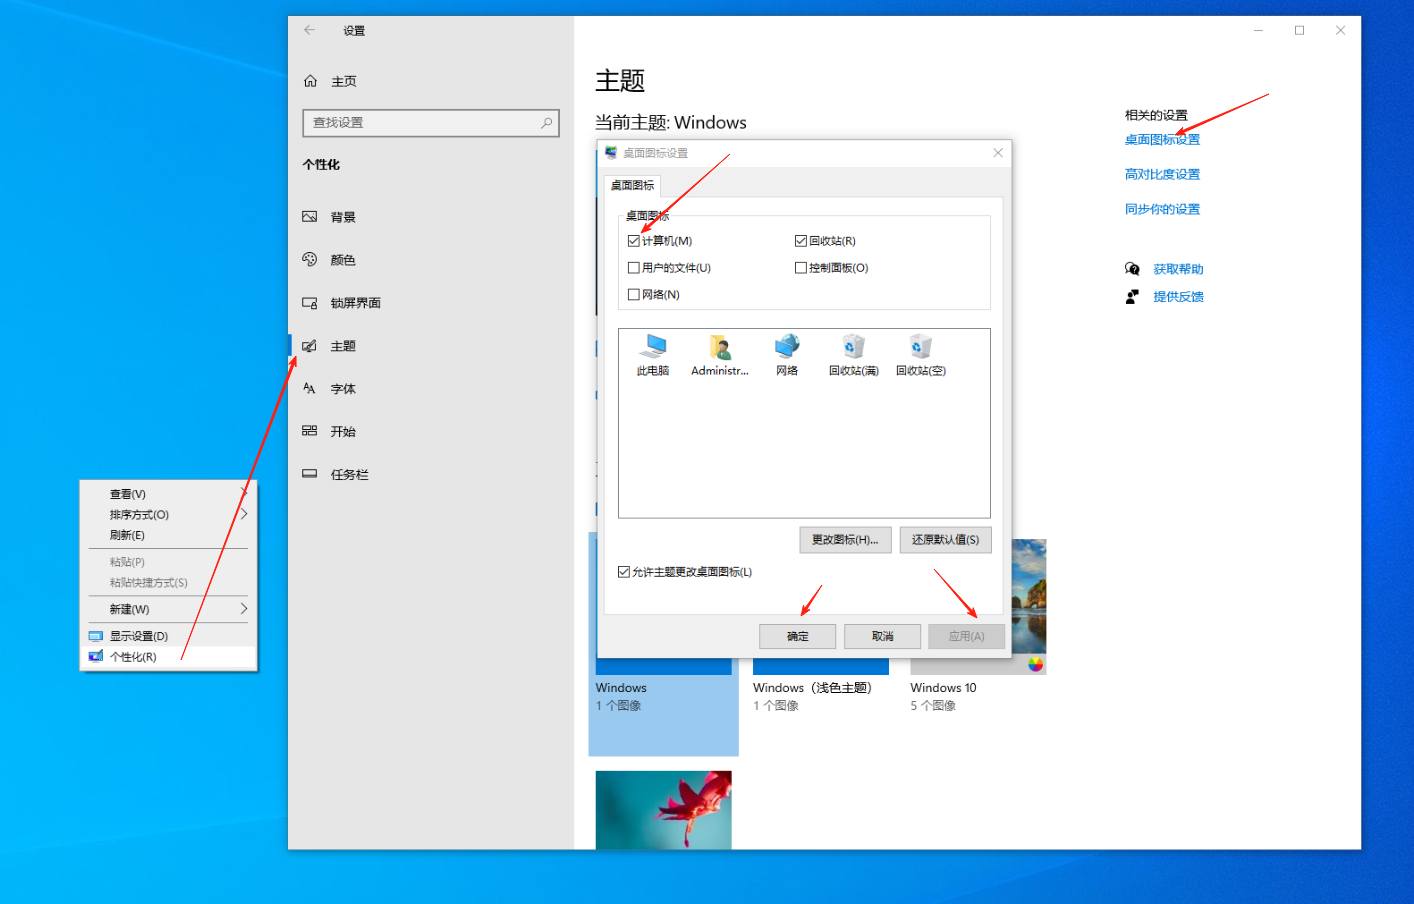The height and width of the screenshot is (904, 1414).
Task: Open the 桌面图标设置 link
Action: click(1162, 140)
